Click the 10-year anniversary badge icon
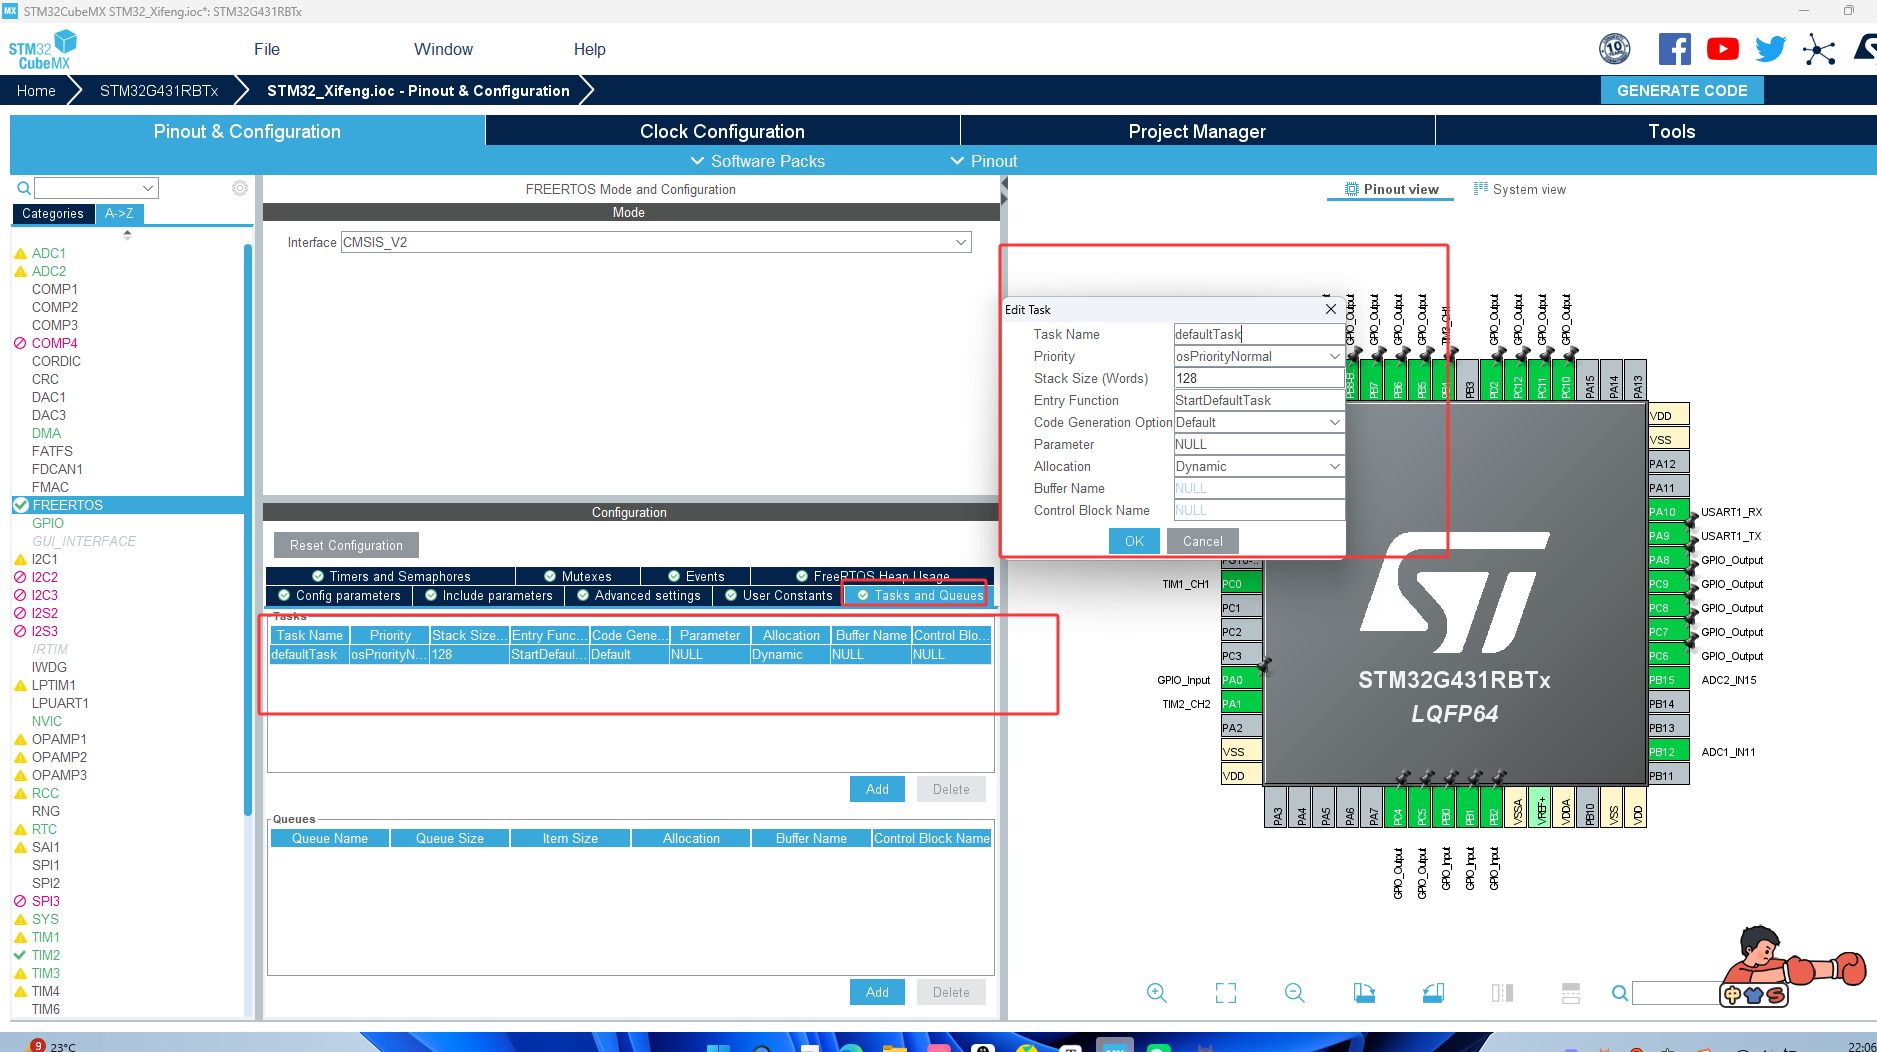Image resolution: width=1877 pixels, height=1052 pixels. click(x=1615, y=48)
